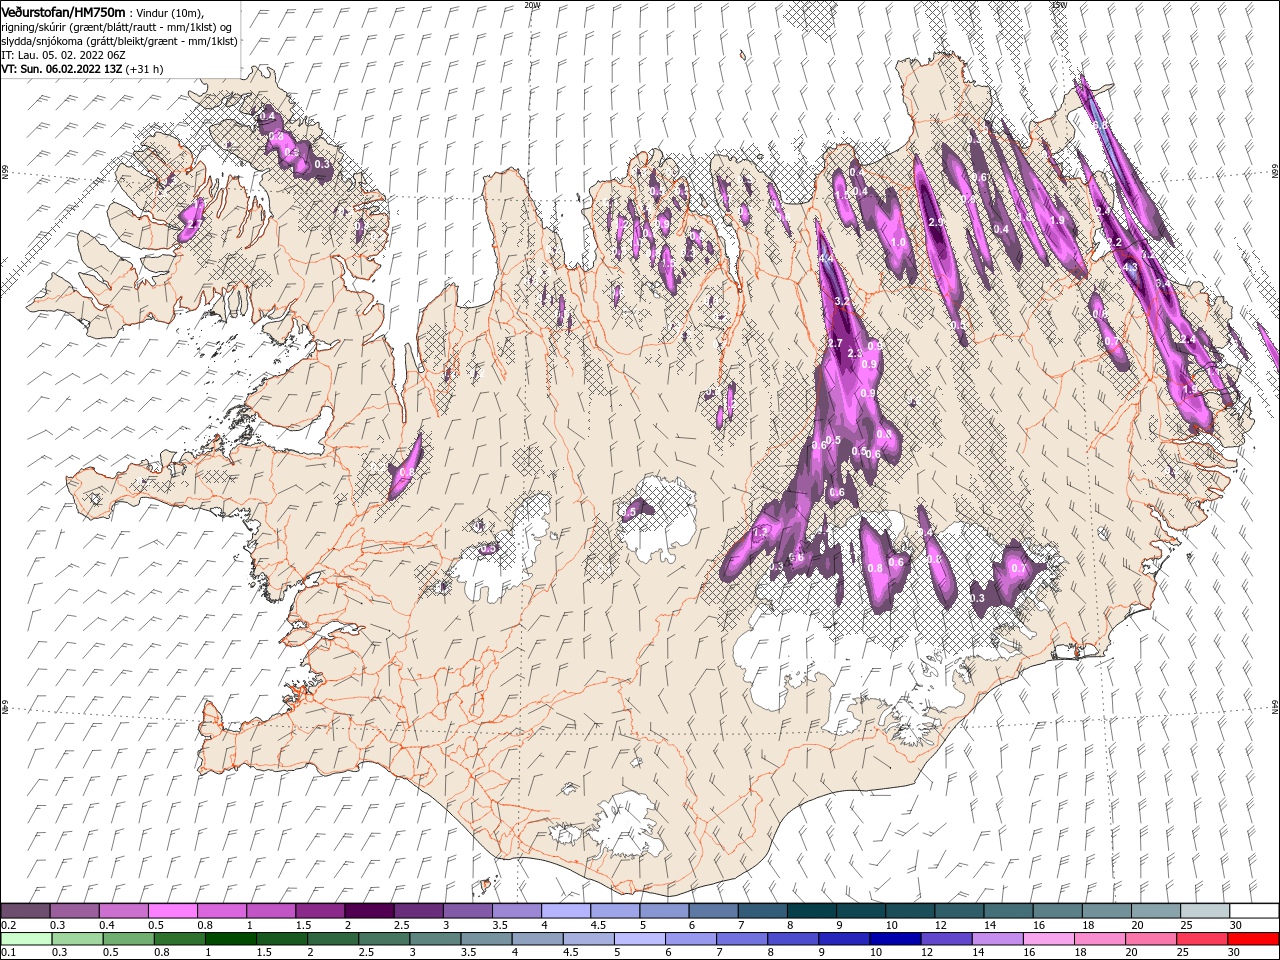Image resolution: width=1280 pixels, height=960 pixels.
Task: Click the 'slydda/snjókoma' legend description line
Action: tap(119, 41)
